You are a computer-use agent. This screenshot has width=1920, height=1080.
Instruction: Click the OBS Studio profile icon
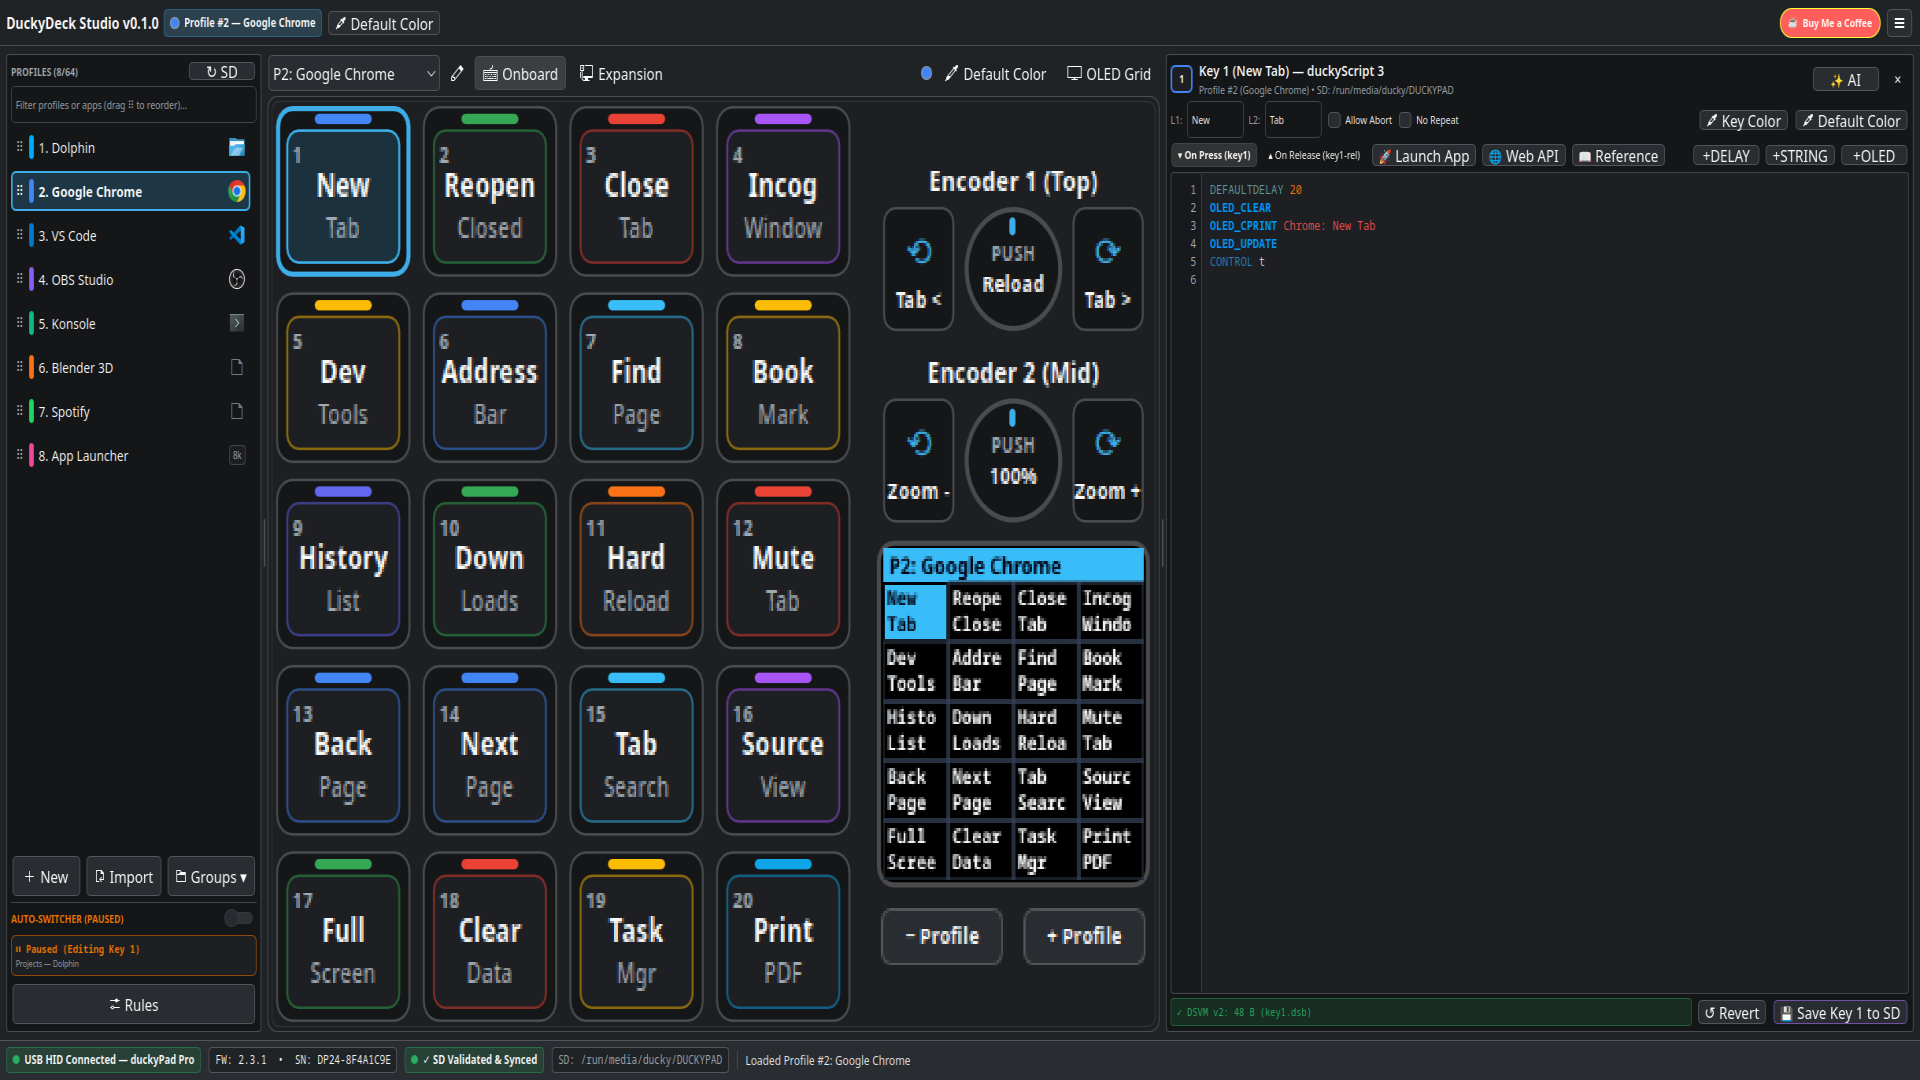237,279
